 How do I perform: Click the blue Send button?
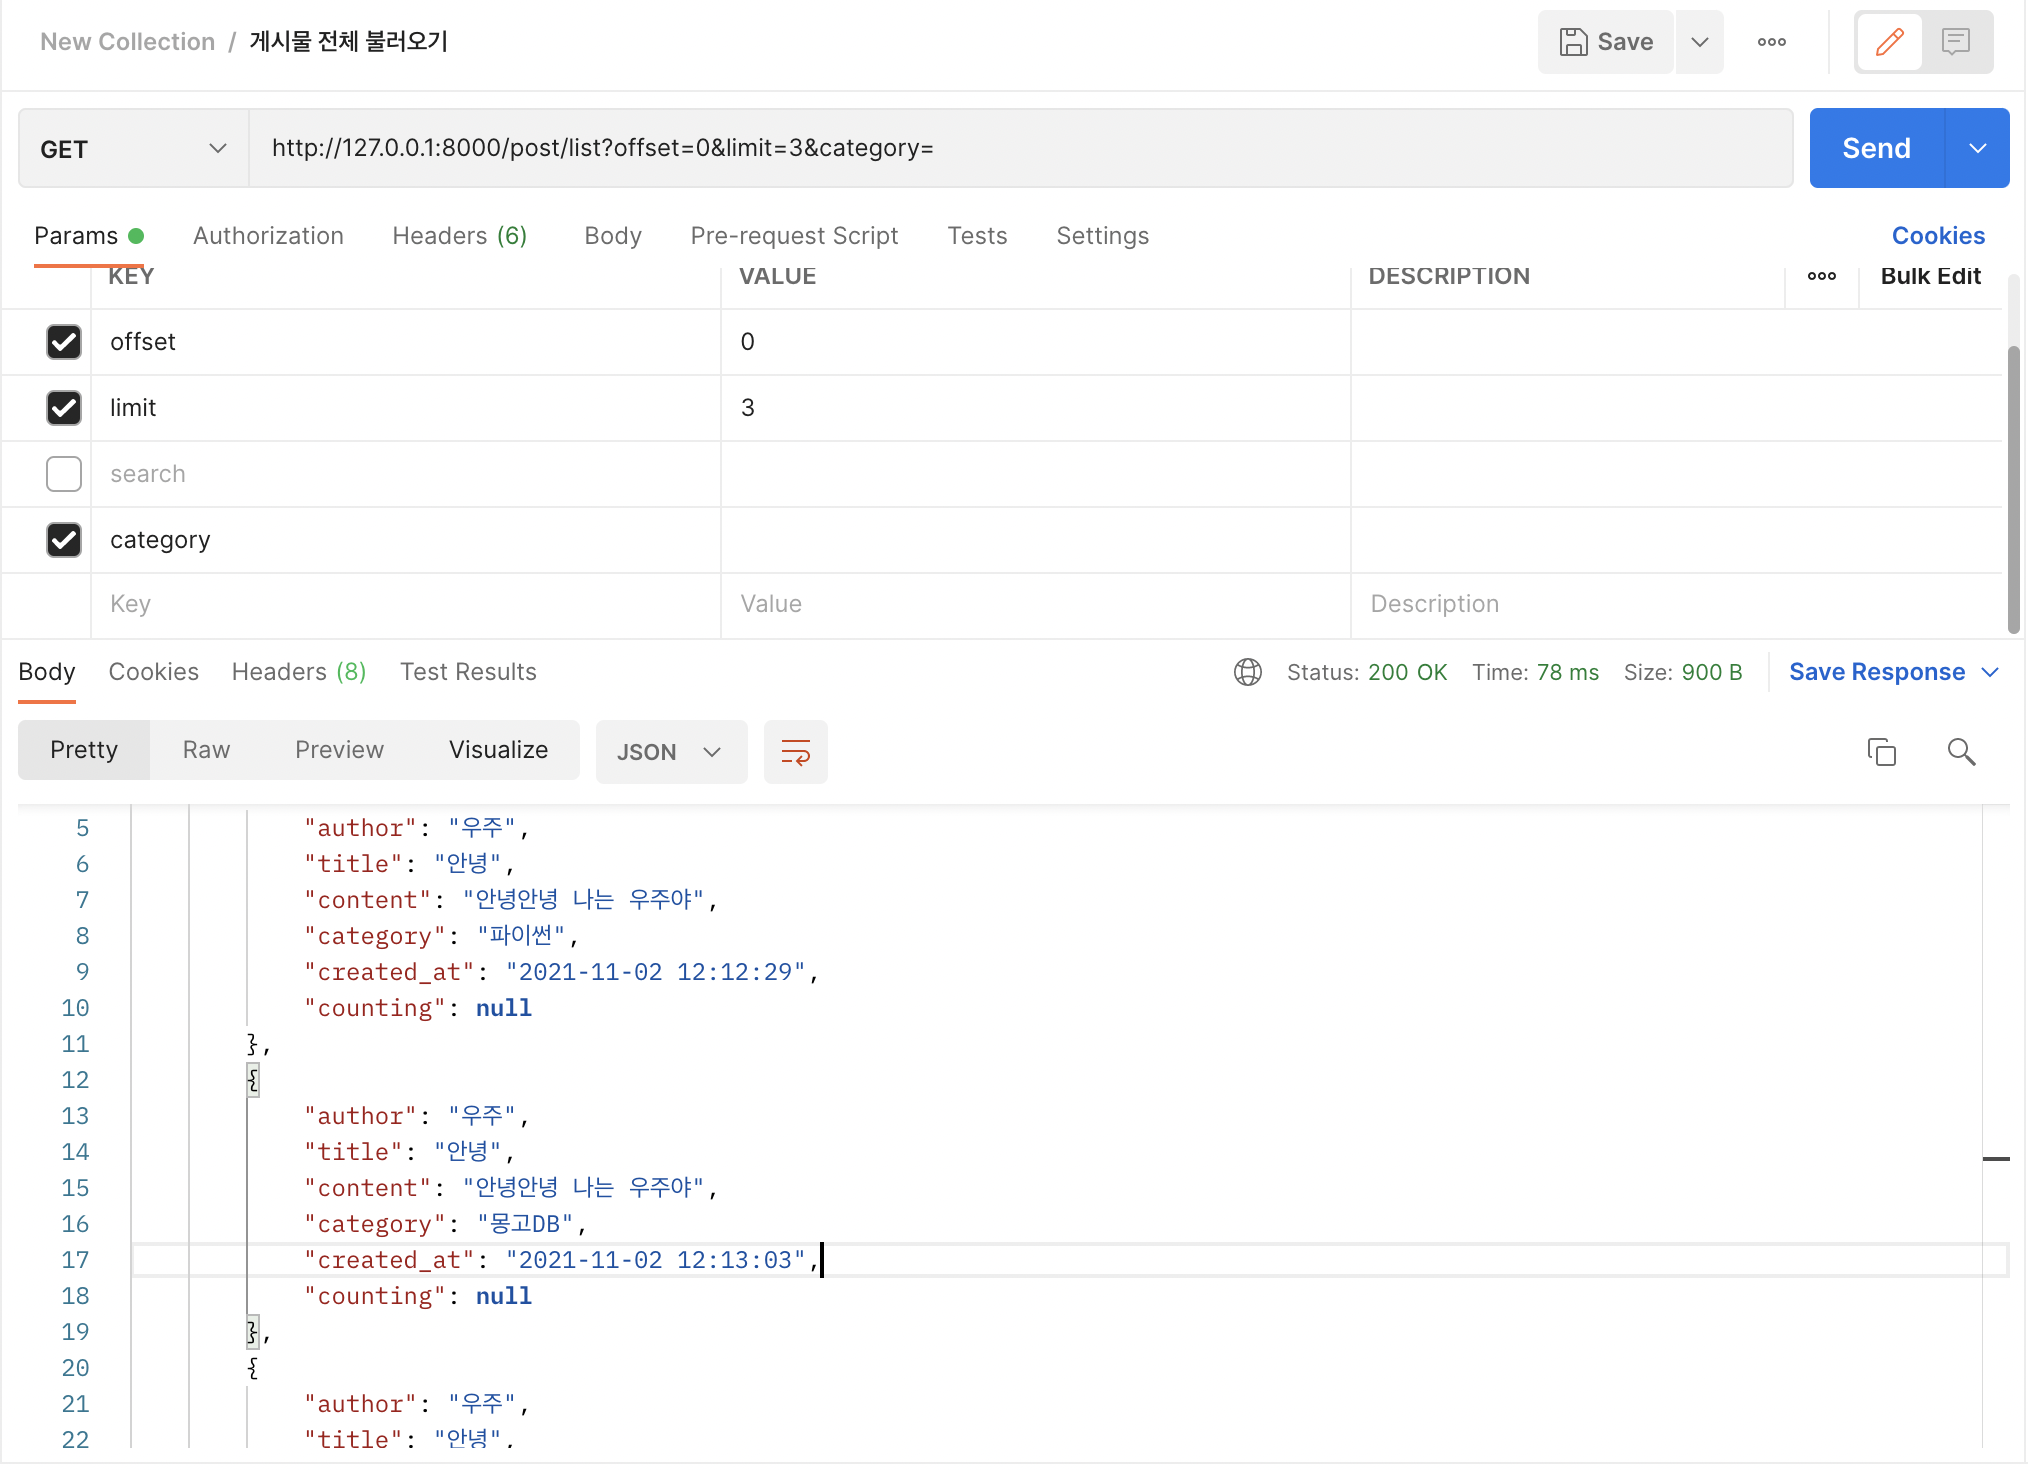click(x=1876, y=149)
